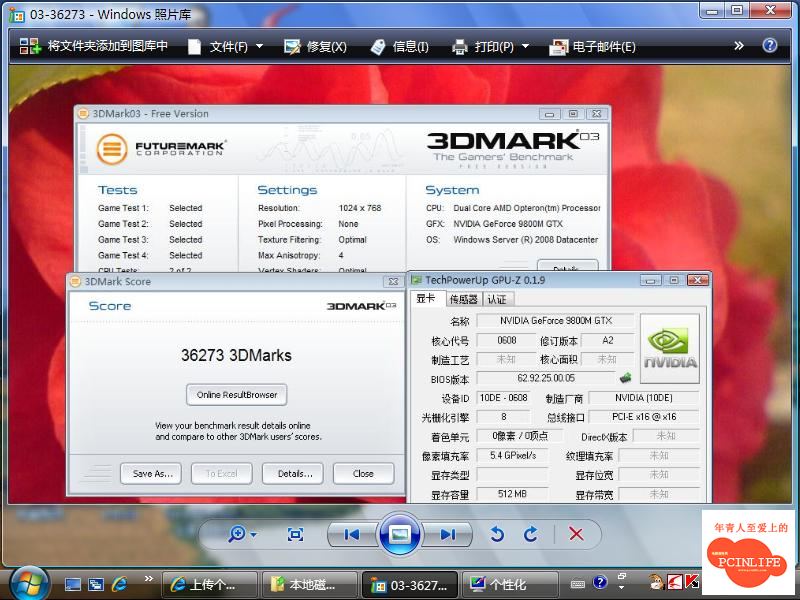Viewport: 800px width, 600px height.
Task: Click the Photo Gallery title bar icon
Action: (16, 15)
